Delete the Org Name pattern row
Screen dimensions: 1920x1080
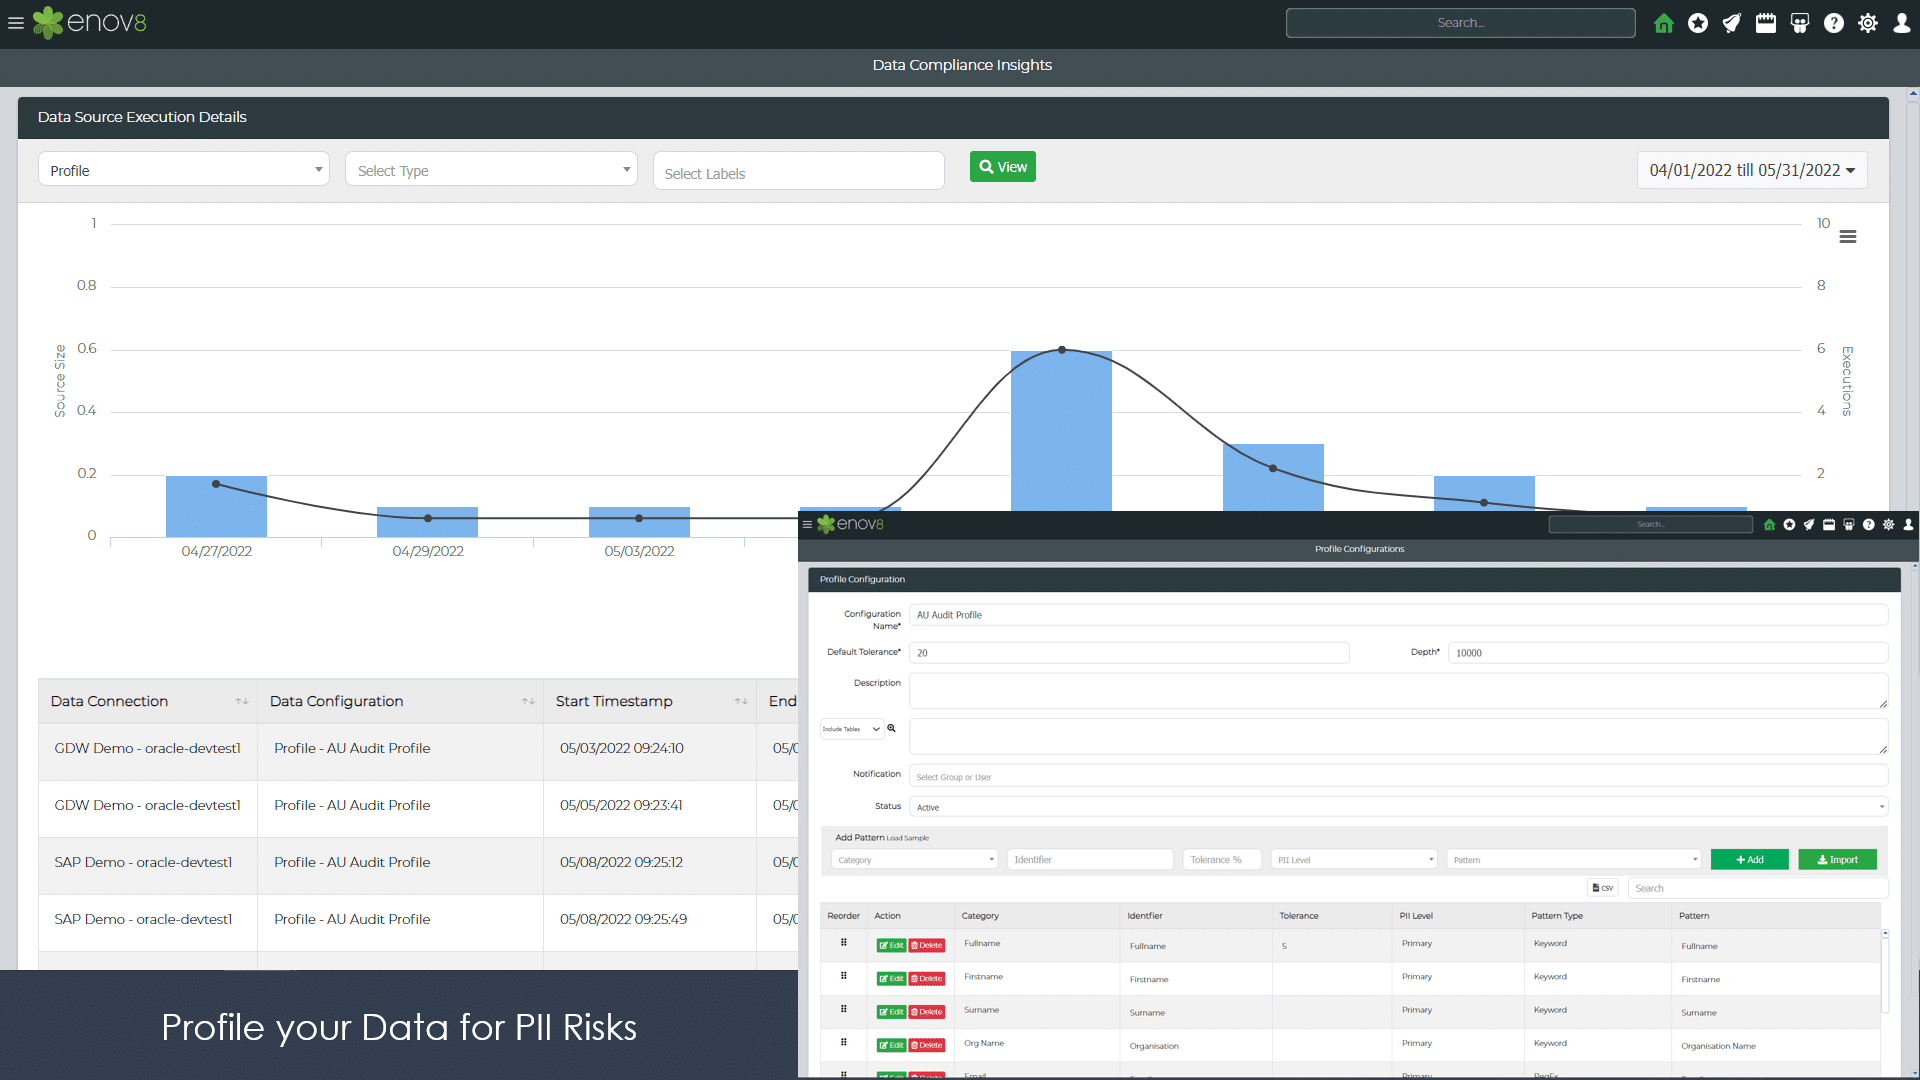click(927, 1045)
